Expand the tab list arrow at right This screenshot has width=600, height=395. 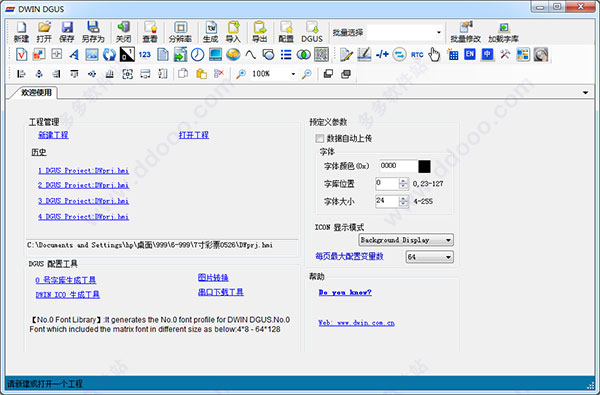585,92
